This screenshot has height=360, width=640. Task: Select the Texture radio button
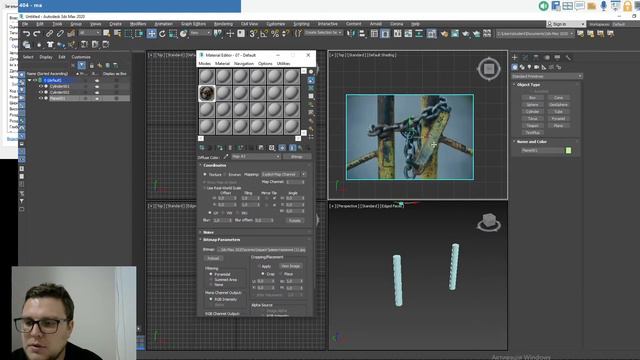205,174
